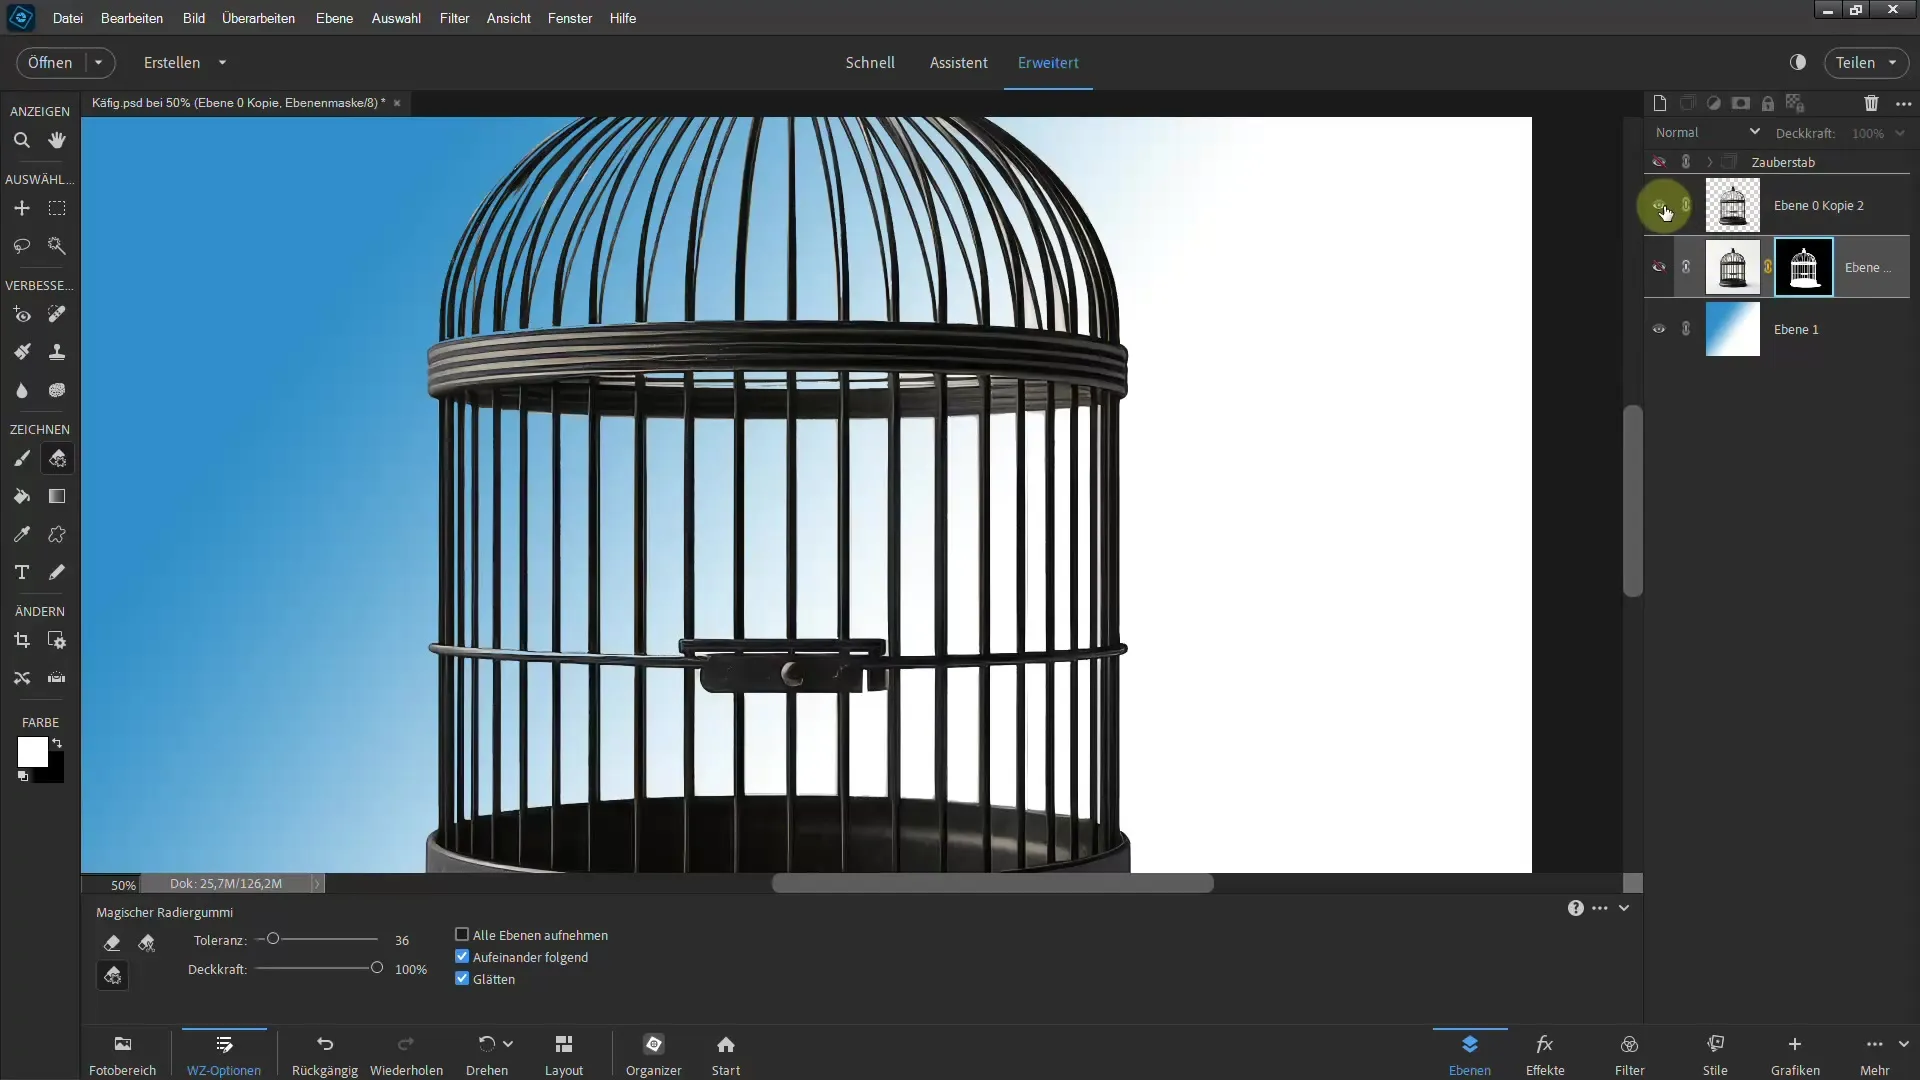Uncheck Aufeinander folgend option
Viewport: 1920px width, 1080px height.
pyautogui.click(x=462, y=957)
